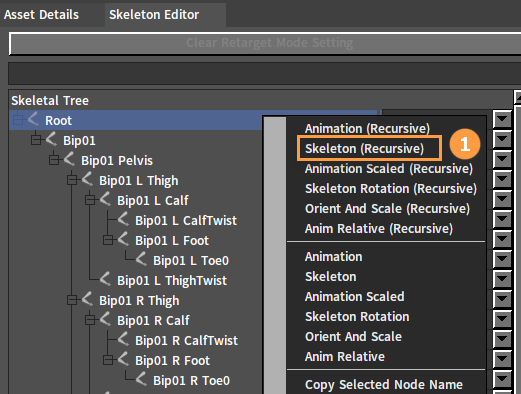Select Orient And Scale menu entry
Image resolution: width=521 pixels, height=394 pixels.
click(x=353, y=337)
